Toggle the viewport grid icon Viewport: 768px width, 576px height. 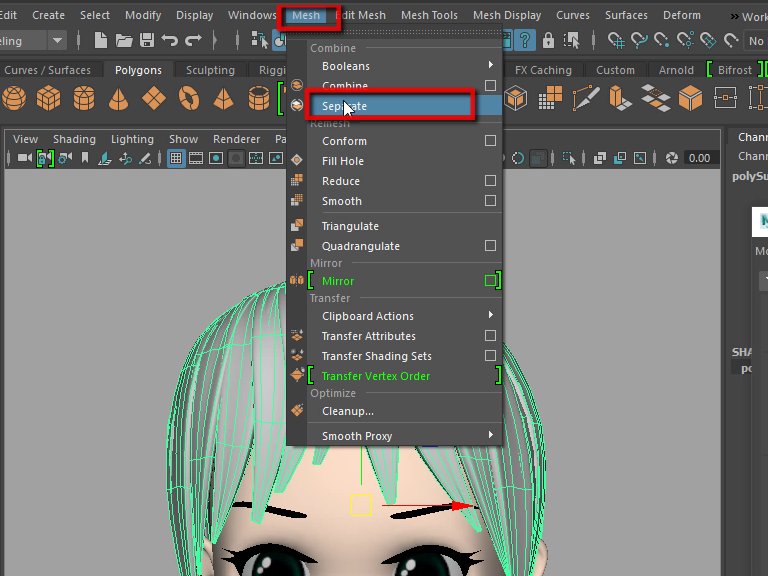[176, 158]
